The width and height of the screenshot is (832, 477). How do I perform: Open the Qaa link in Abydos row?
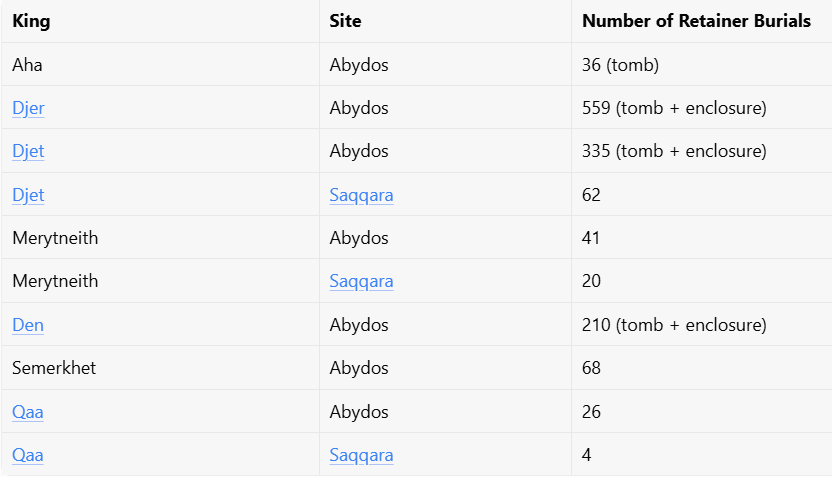tap(28, 412)
